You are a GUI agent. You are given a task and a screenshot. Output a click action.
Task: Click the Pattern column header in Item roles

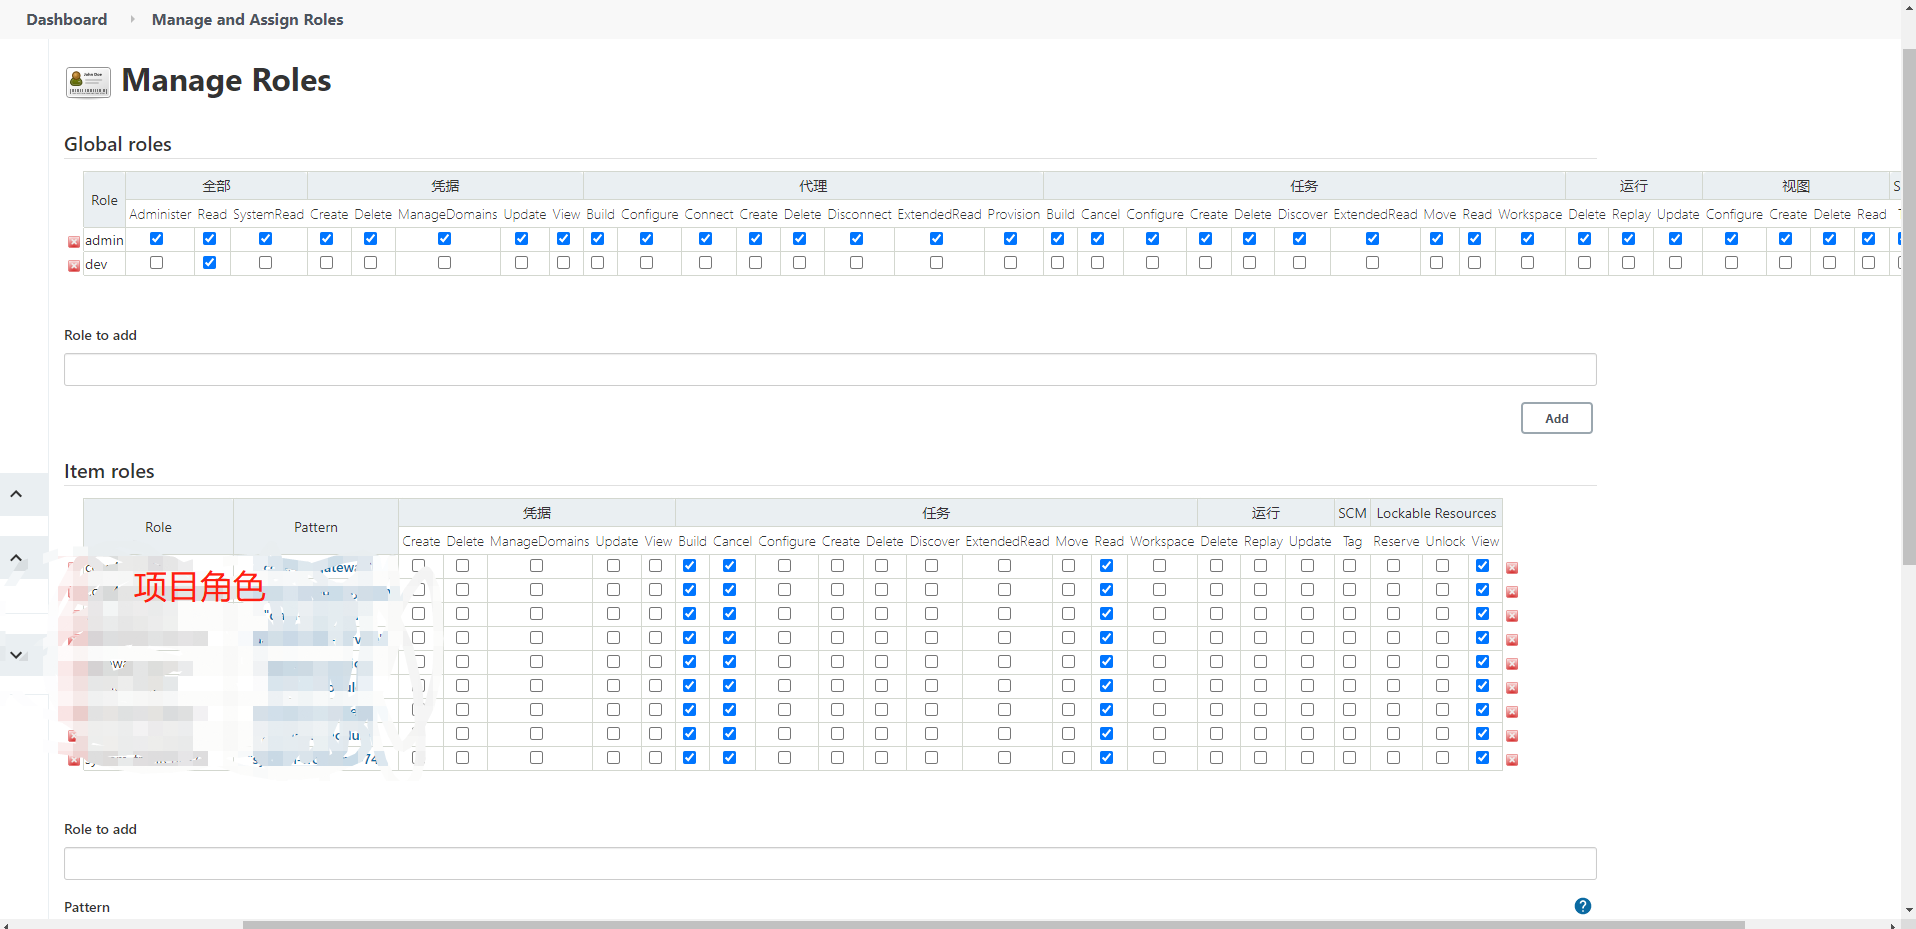(316, 527)
